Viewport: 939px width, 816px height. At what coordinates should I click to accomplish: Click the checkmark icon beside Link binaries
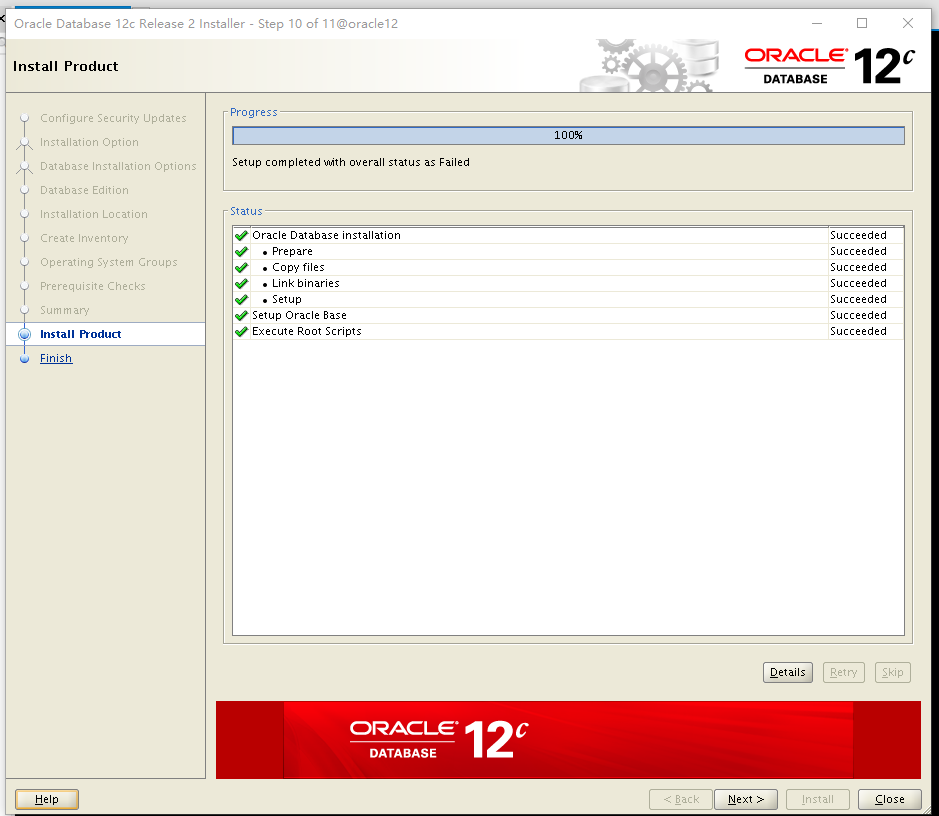[x=241, y=284]
